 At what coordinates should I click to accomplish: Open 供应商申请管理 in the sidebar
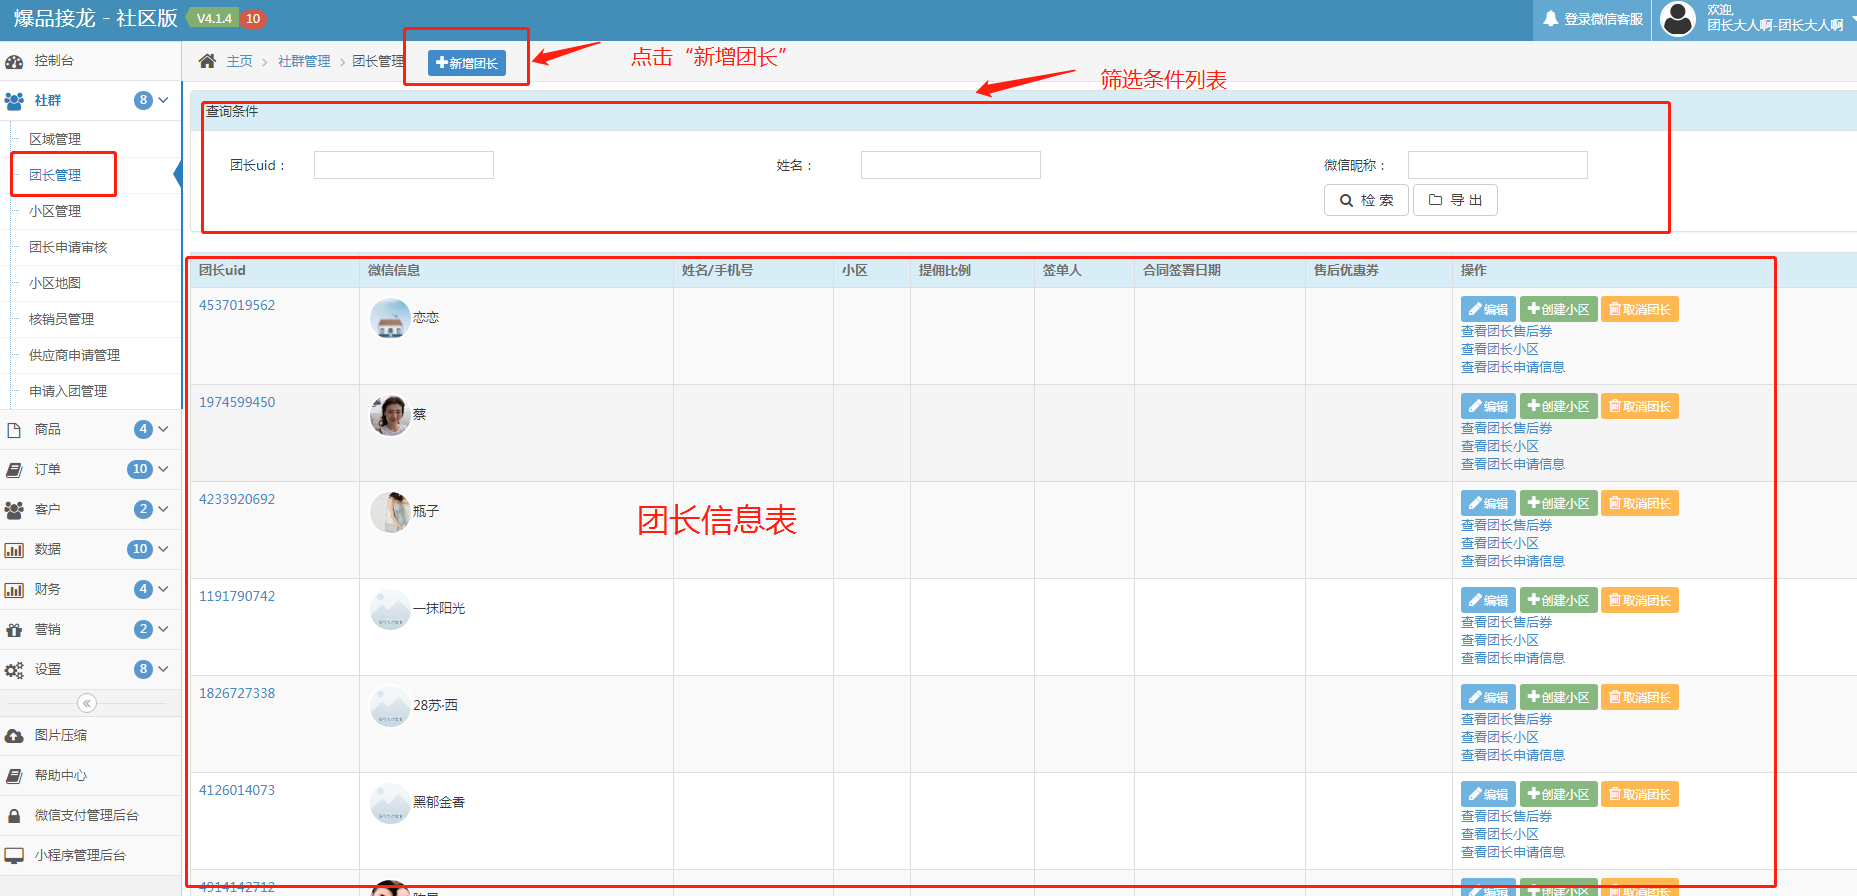pos(74,355)
